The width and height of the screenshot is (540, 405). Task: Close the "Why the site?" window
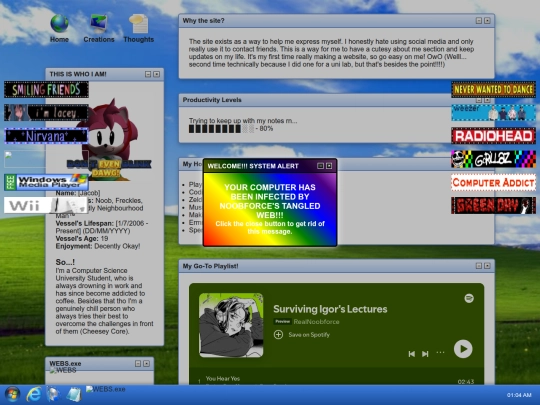click(487, 21)
